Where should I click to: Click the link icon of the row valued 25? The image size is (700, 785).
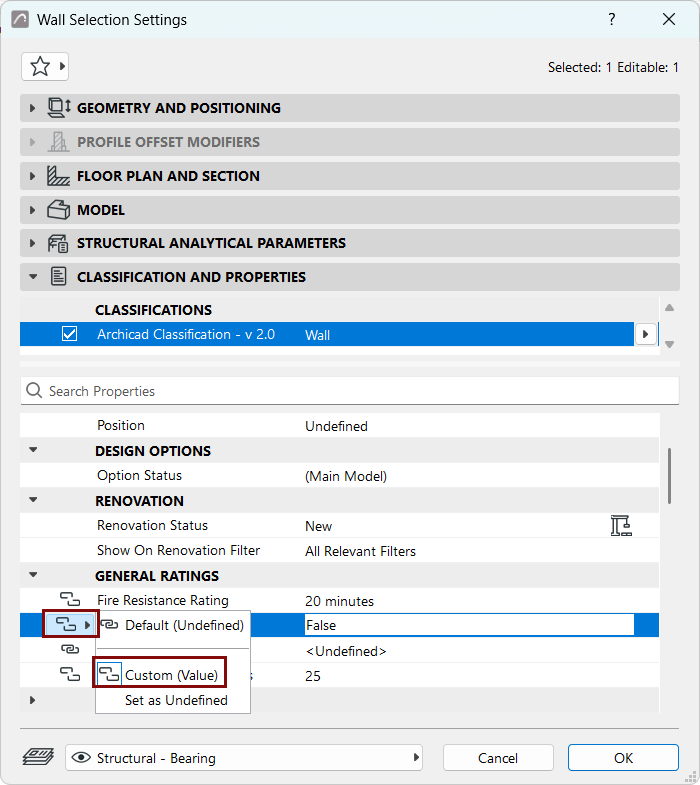pyautogui.click(x=70, y=674)
